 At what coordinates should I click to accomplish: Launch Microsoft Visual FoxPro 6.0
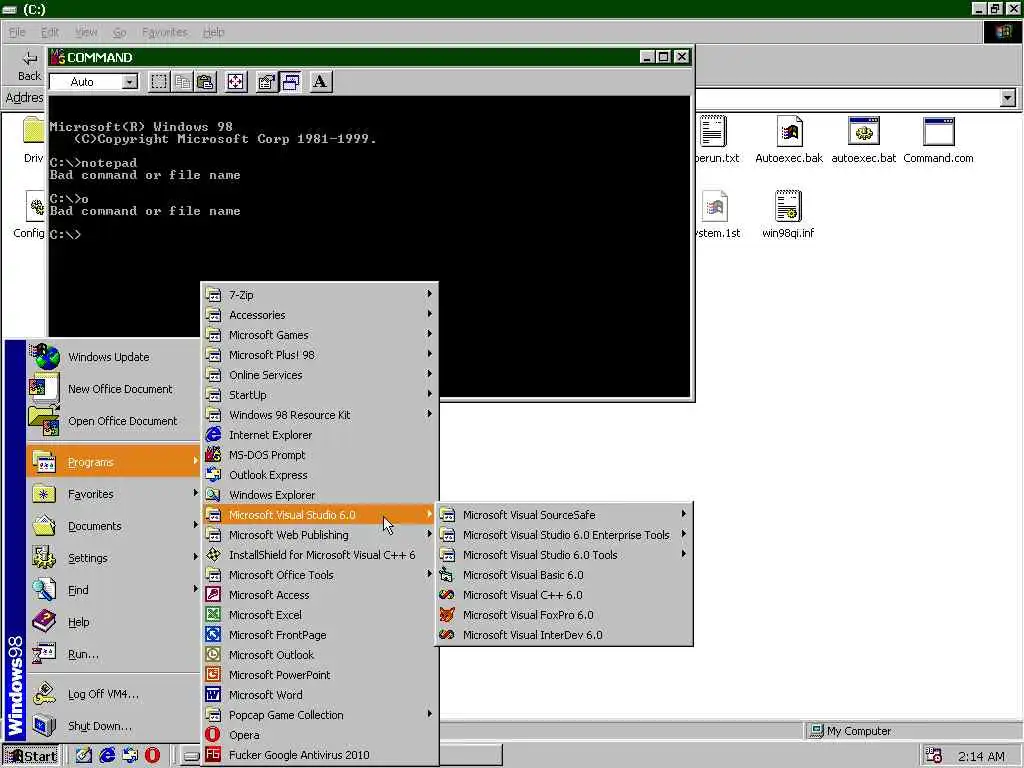[564, 615]
